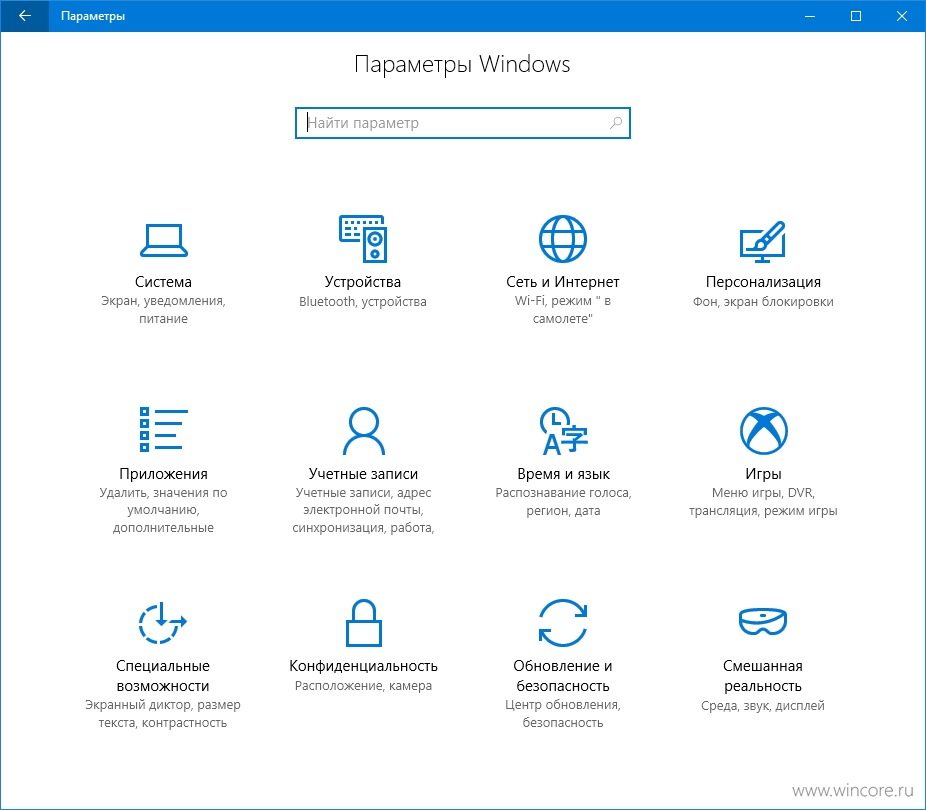This screenshot has height=810, width=926.
Task: Open the Mixed reality headset icon
Action: point(762,621)
